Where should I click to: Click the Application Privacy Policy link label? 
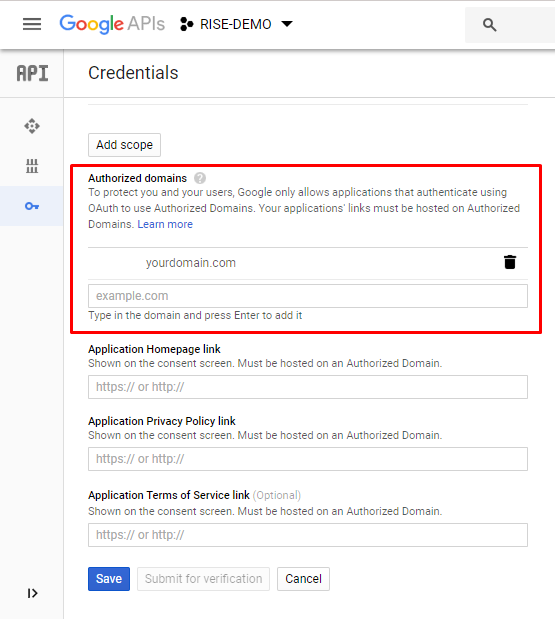162,421
